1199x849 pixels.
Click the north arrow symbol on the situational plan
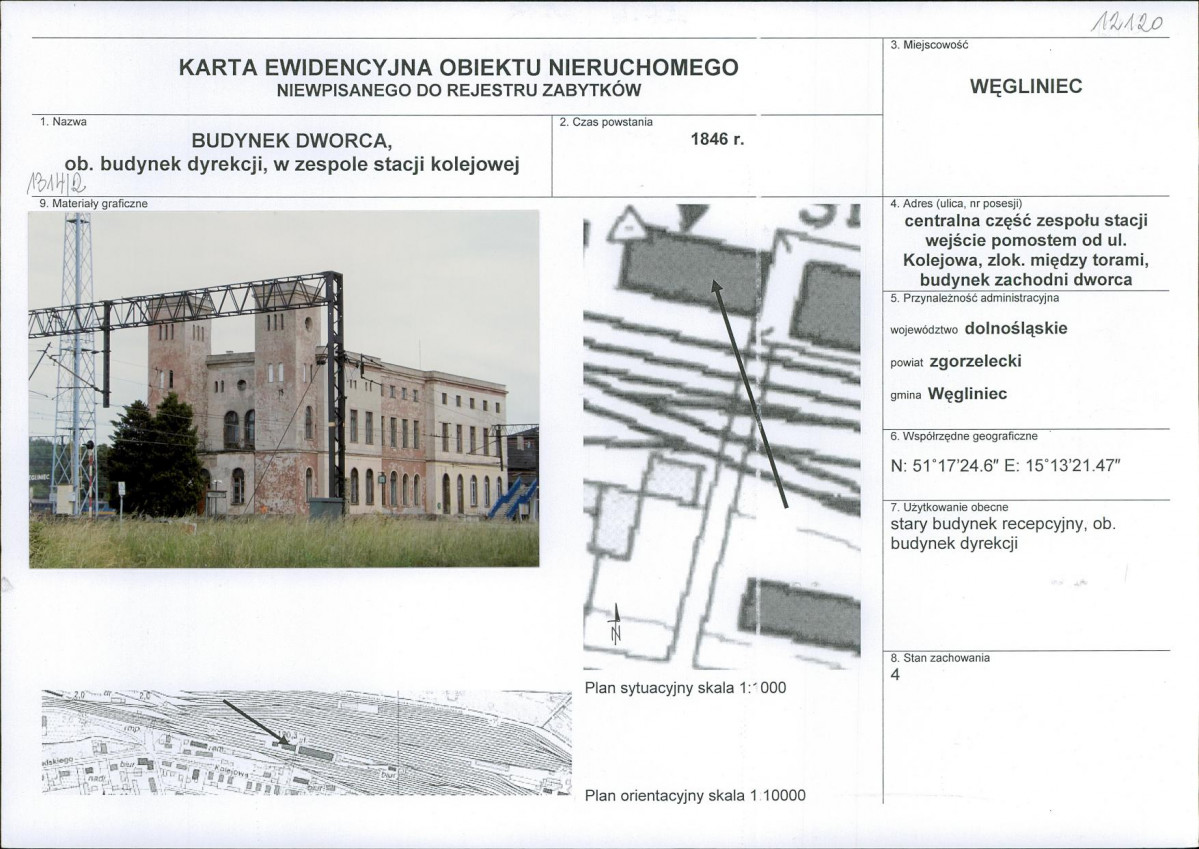pos(616,624)
